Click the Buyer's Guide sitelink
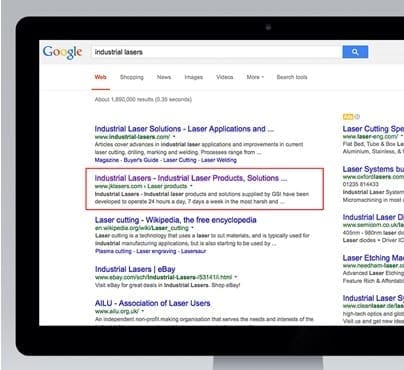Screen dimensions: 404x370 tap(141, 160)
